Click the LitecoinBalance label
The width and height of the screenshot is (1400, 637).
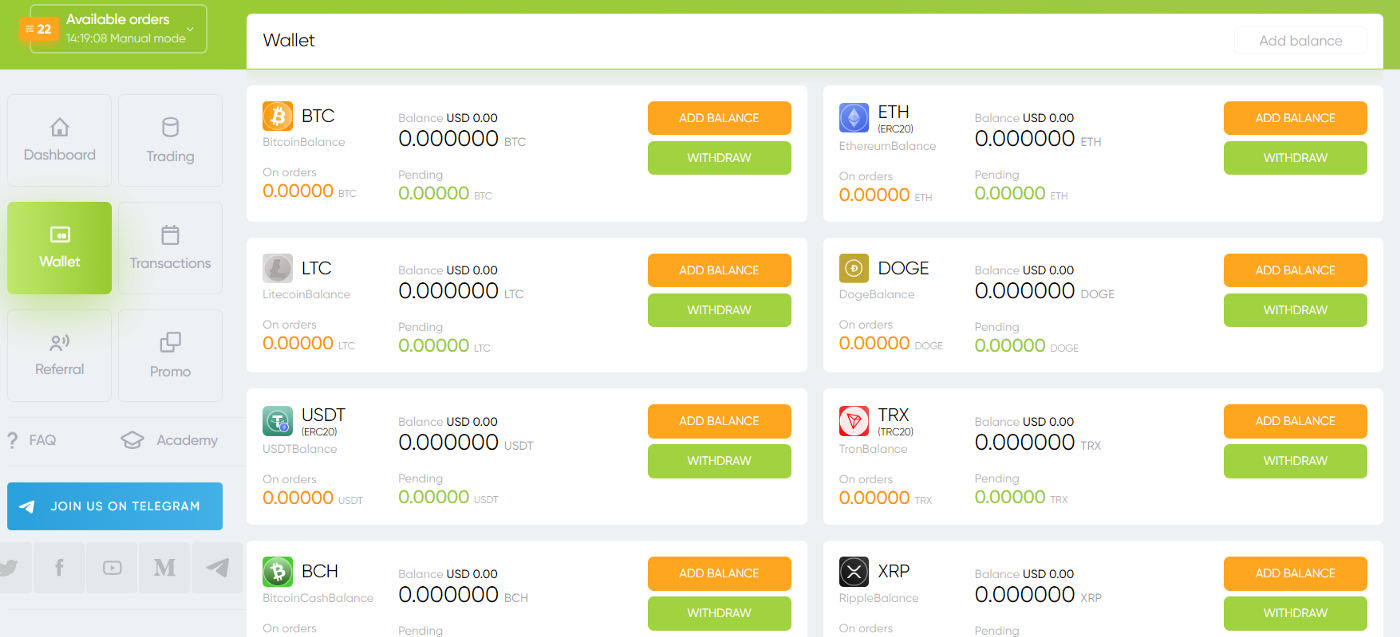point(307,294)
